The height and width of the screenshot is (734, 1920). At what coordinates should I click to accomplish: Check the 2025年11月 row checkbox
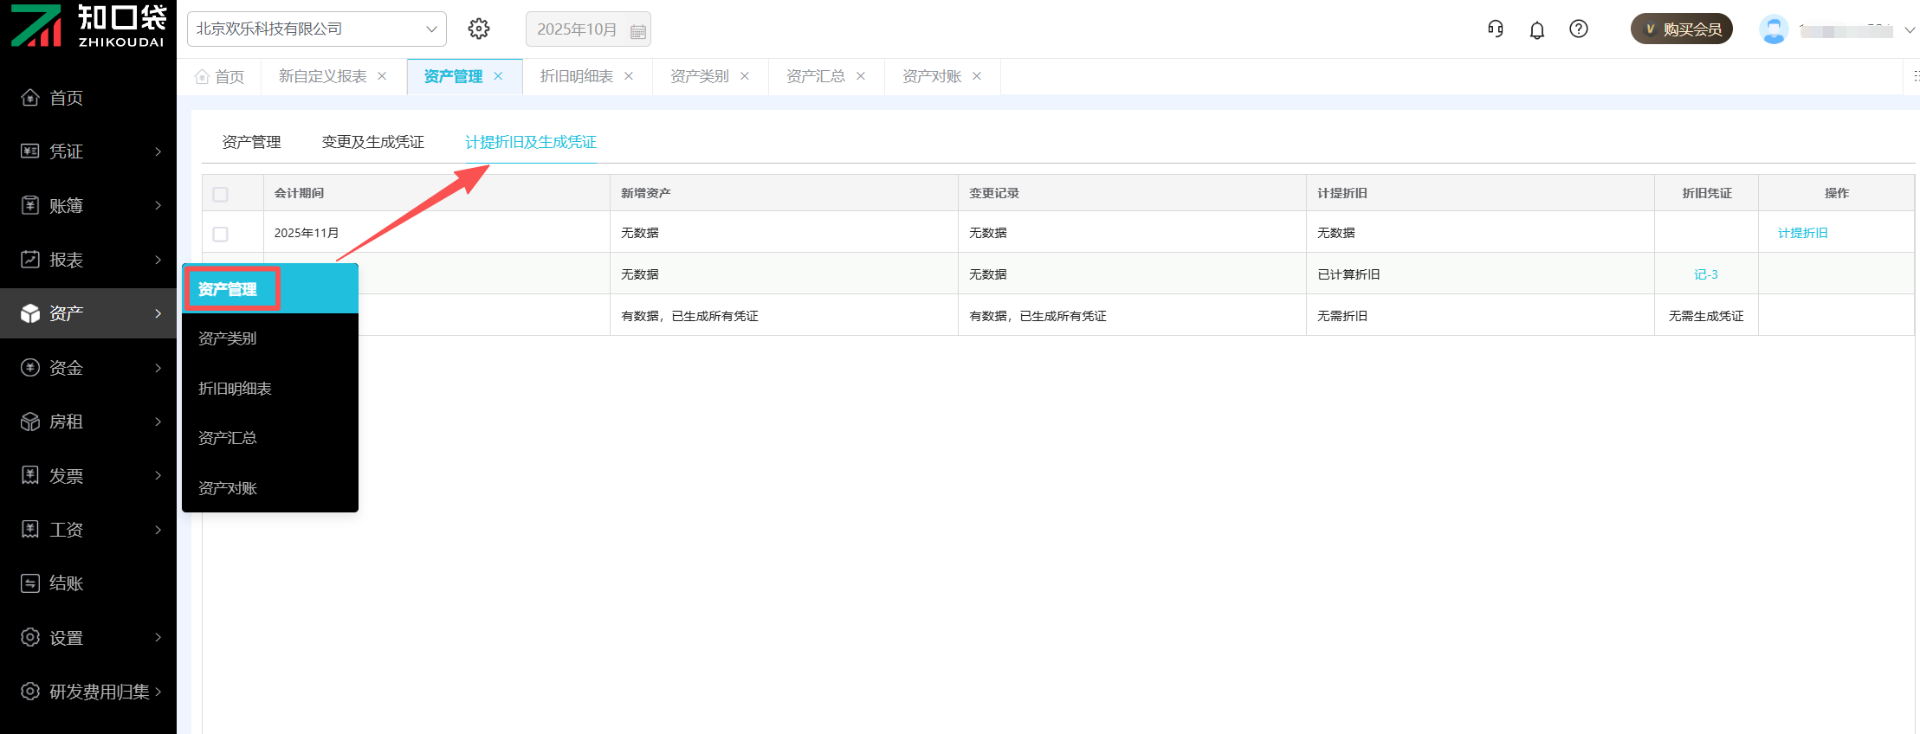click(221, 234)
